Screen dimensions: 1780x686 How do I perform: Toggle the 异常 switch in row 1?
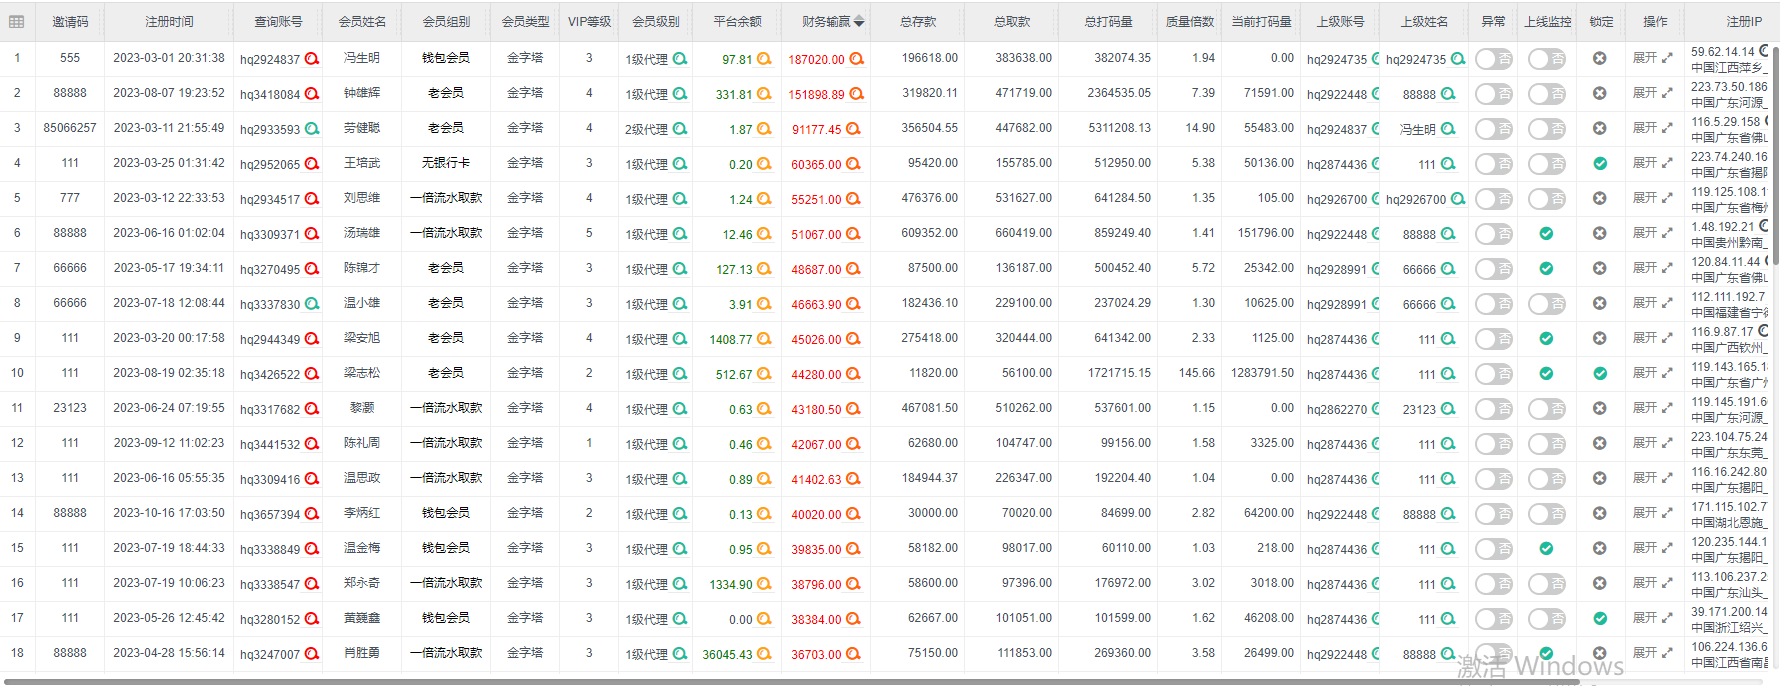1493,59
